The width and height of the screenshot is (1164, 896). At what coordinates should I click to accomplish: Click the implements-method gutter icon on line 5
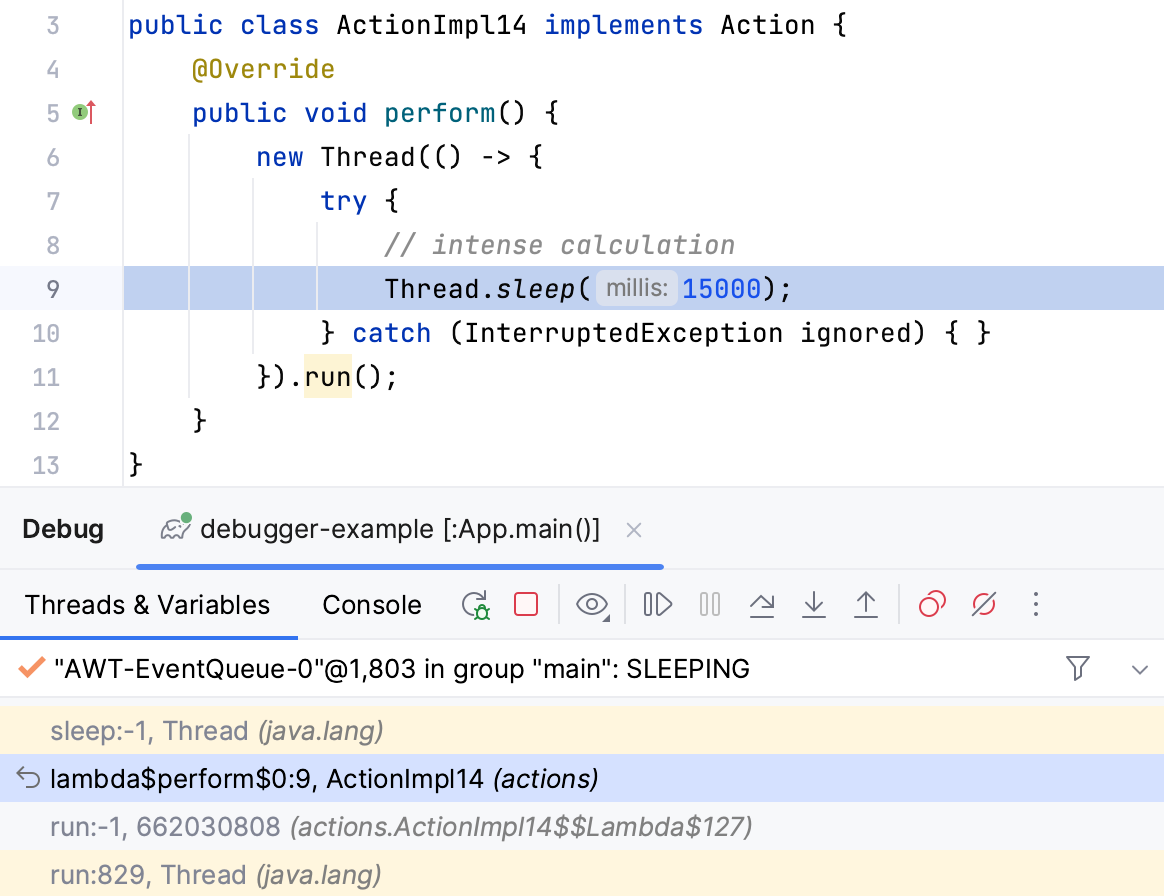point(84,112)
